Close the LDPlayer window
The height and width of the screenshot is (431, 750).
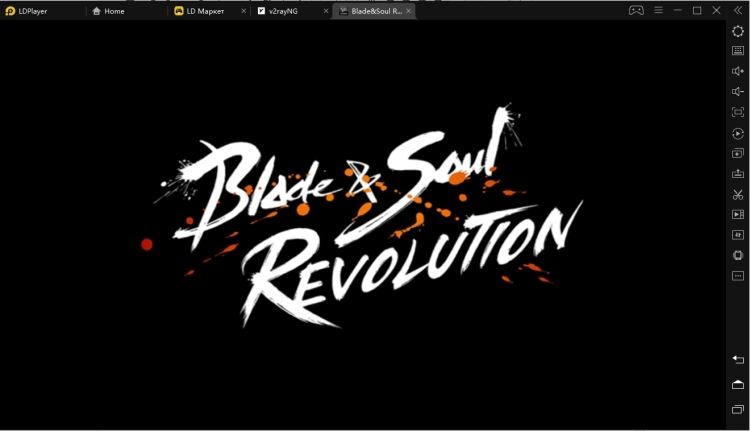pos(716,10)
